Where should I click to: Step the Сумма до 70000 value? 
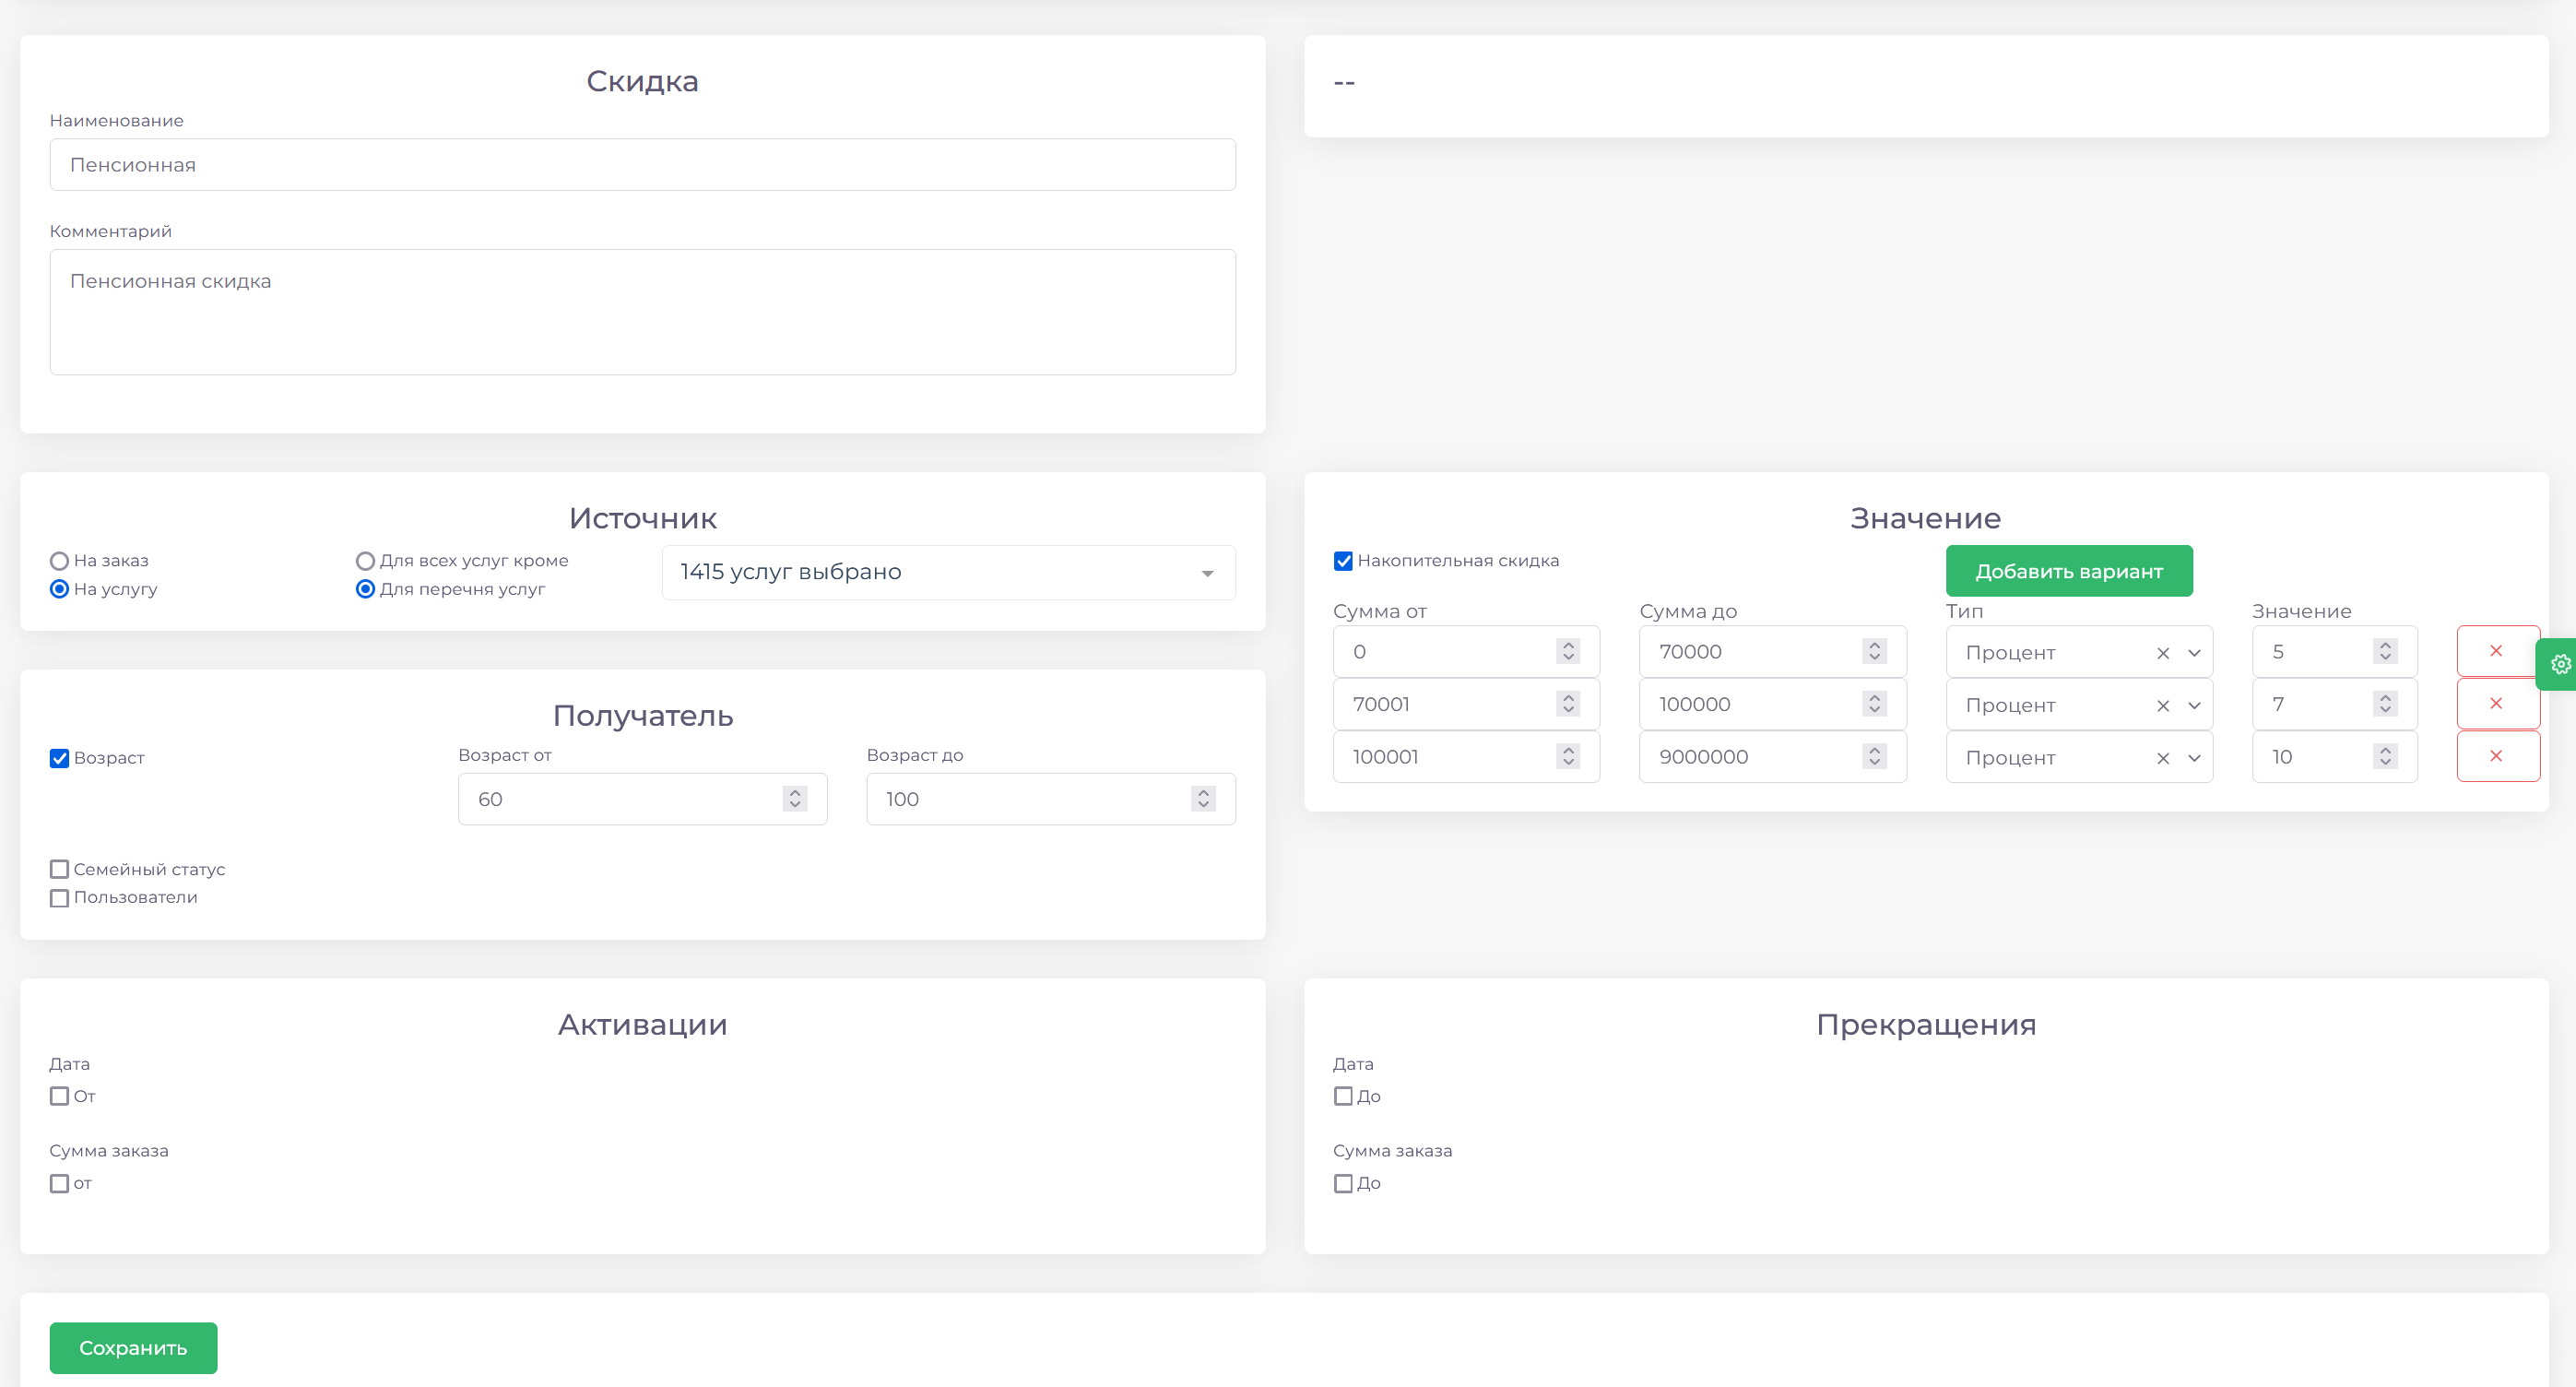click(x=1875, y=651)
